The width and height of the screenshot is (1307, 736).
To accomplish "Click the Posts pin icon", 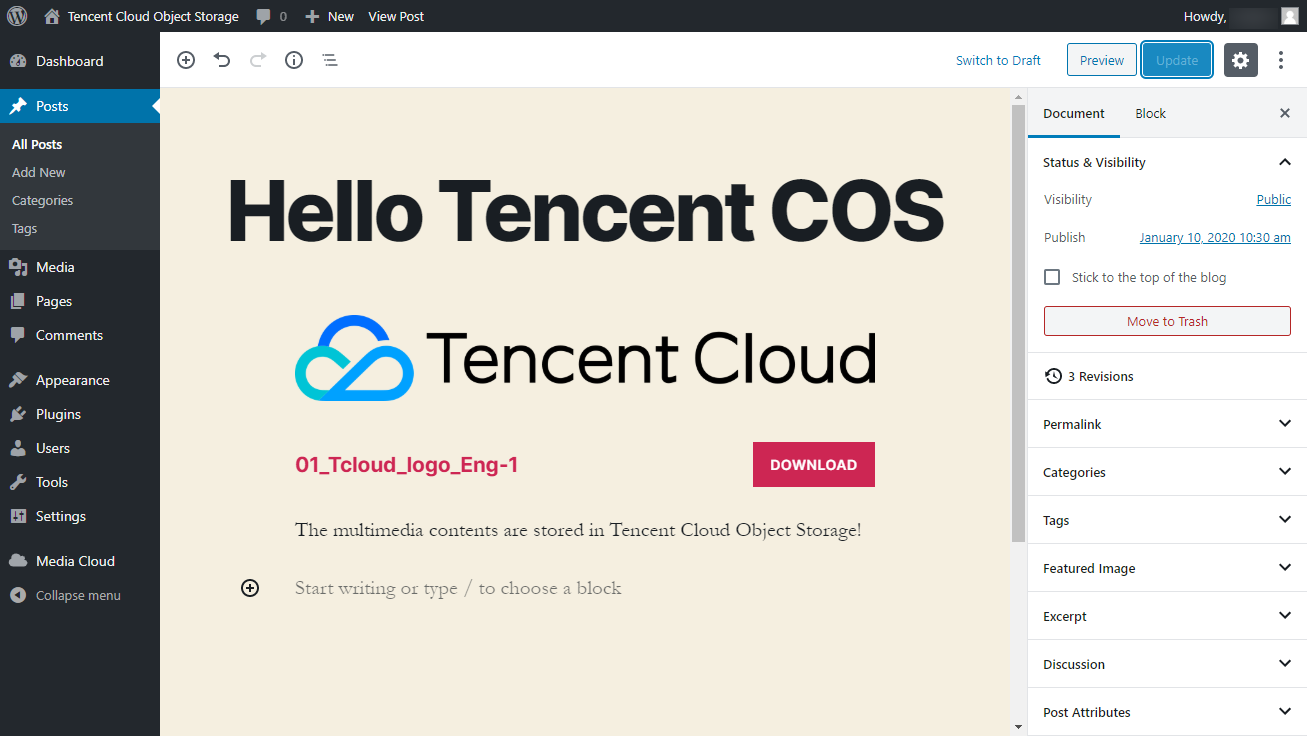I will tap(18, 106).
